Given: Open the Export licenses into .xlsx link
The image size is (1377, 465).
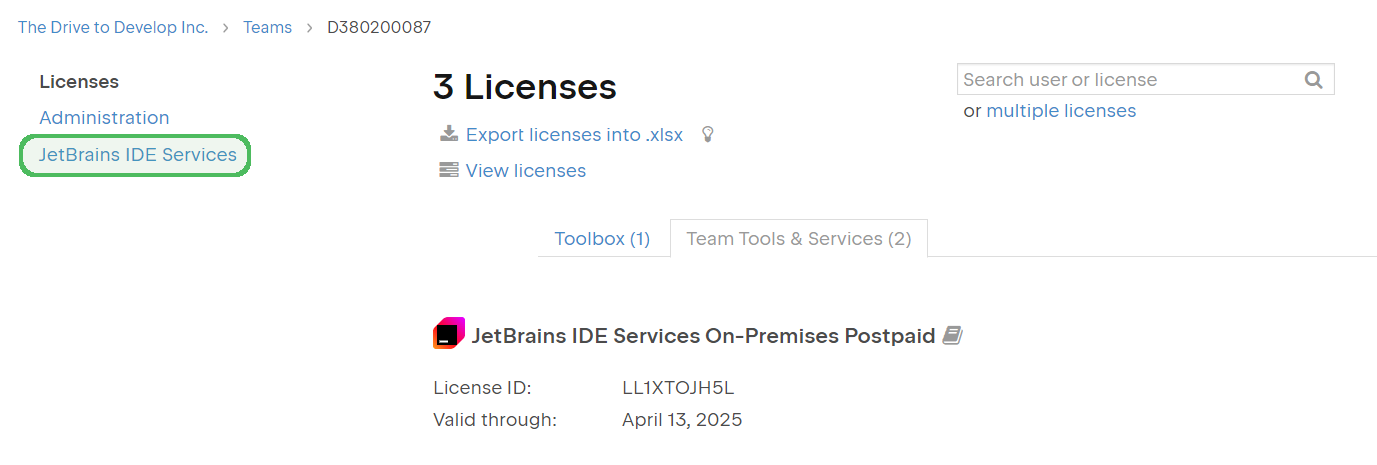Looking at the screenshot, I should [x=574, y=135].
